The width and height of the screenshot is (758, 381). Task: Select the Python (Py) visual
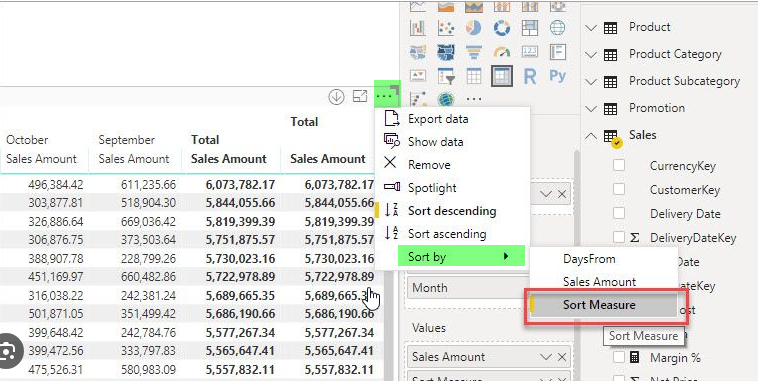pyautogui.click(x=557, y=76)
